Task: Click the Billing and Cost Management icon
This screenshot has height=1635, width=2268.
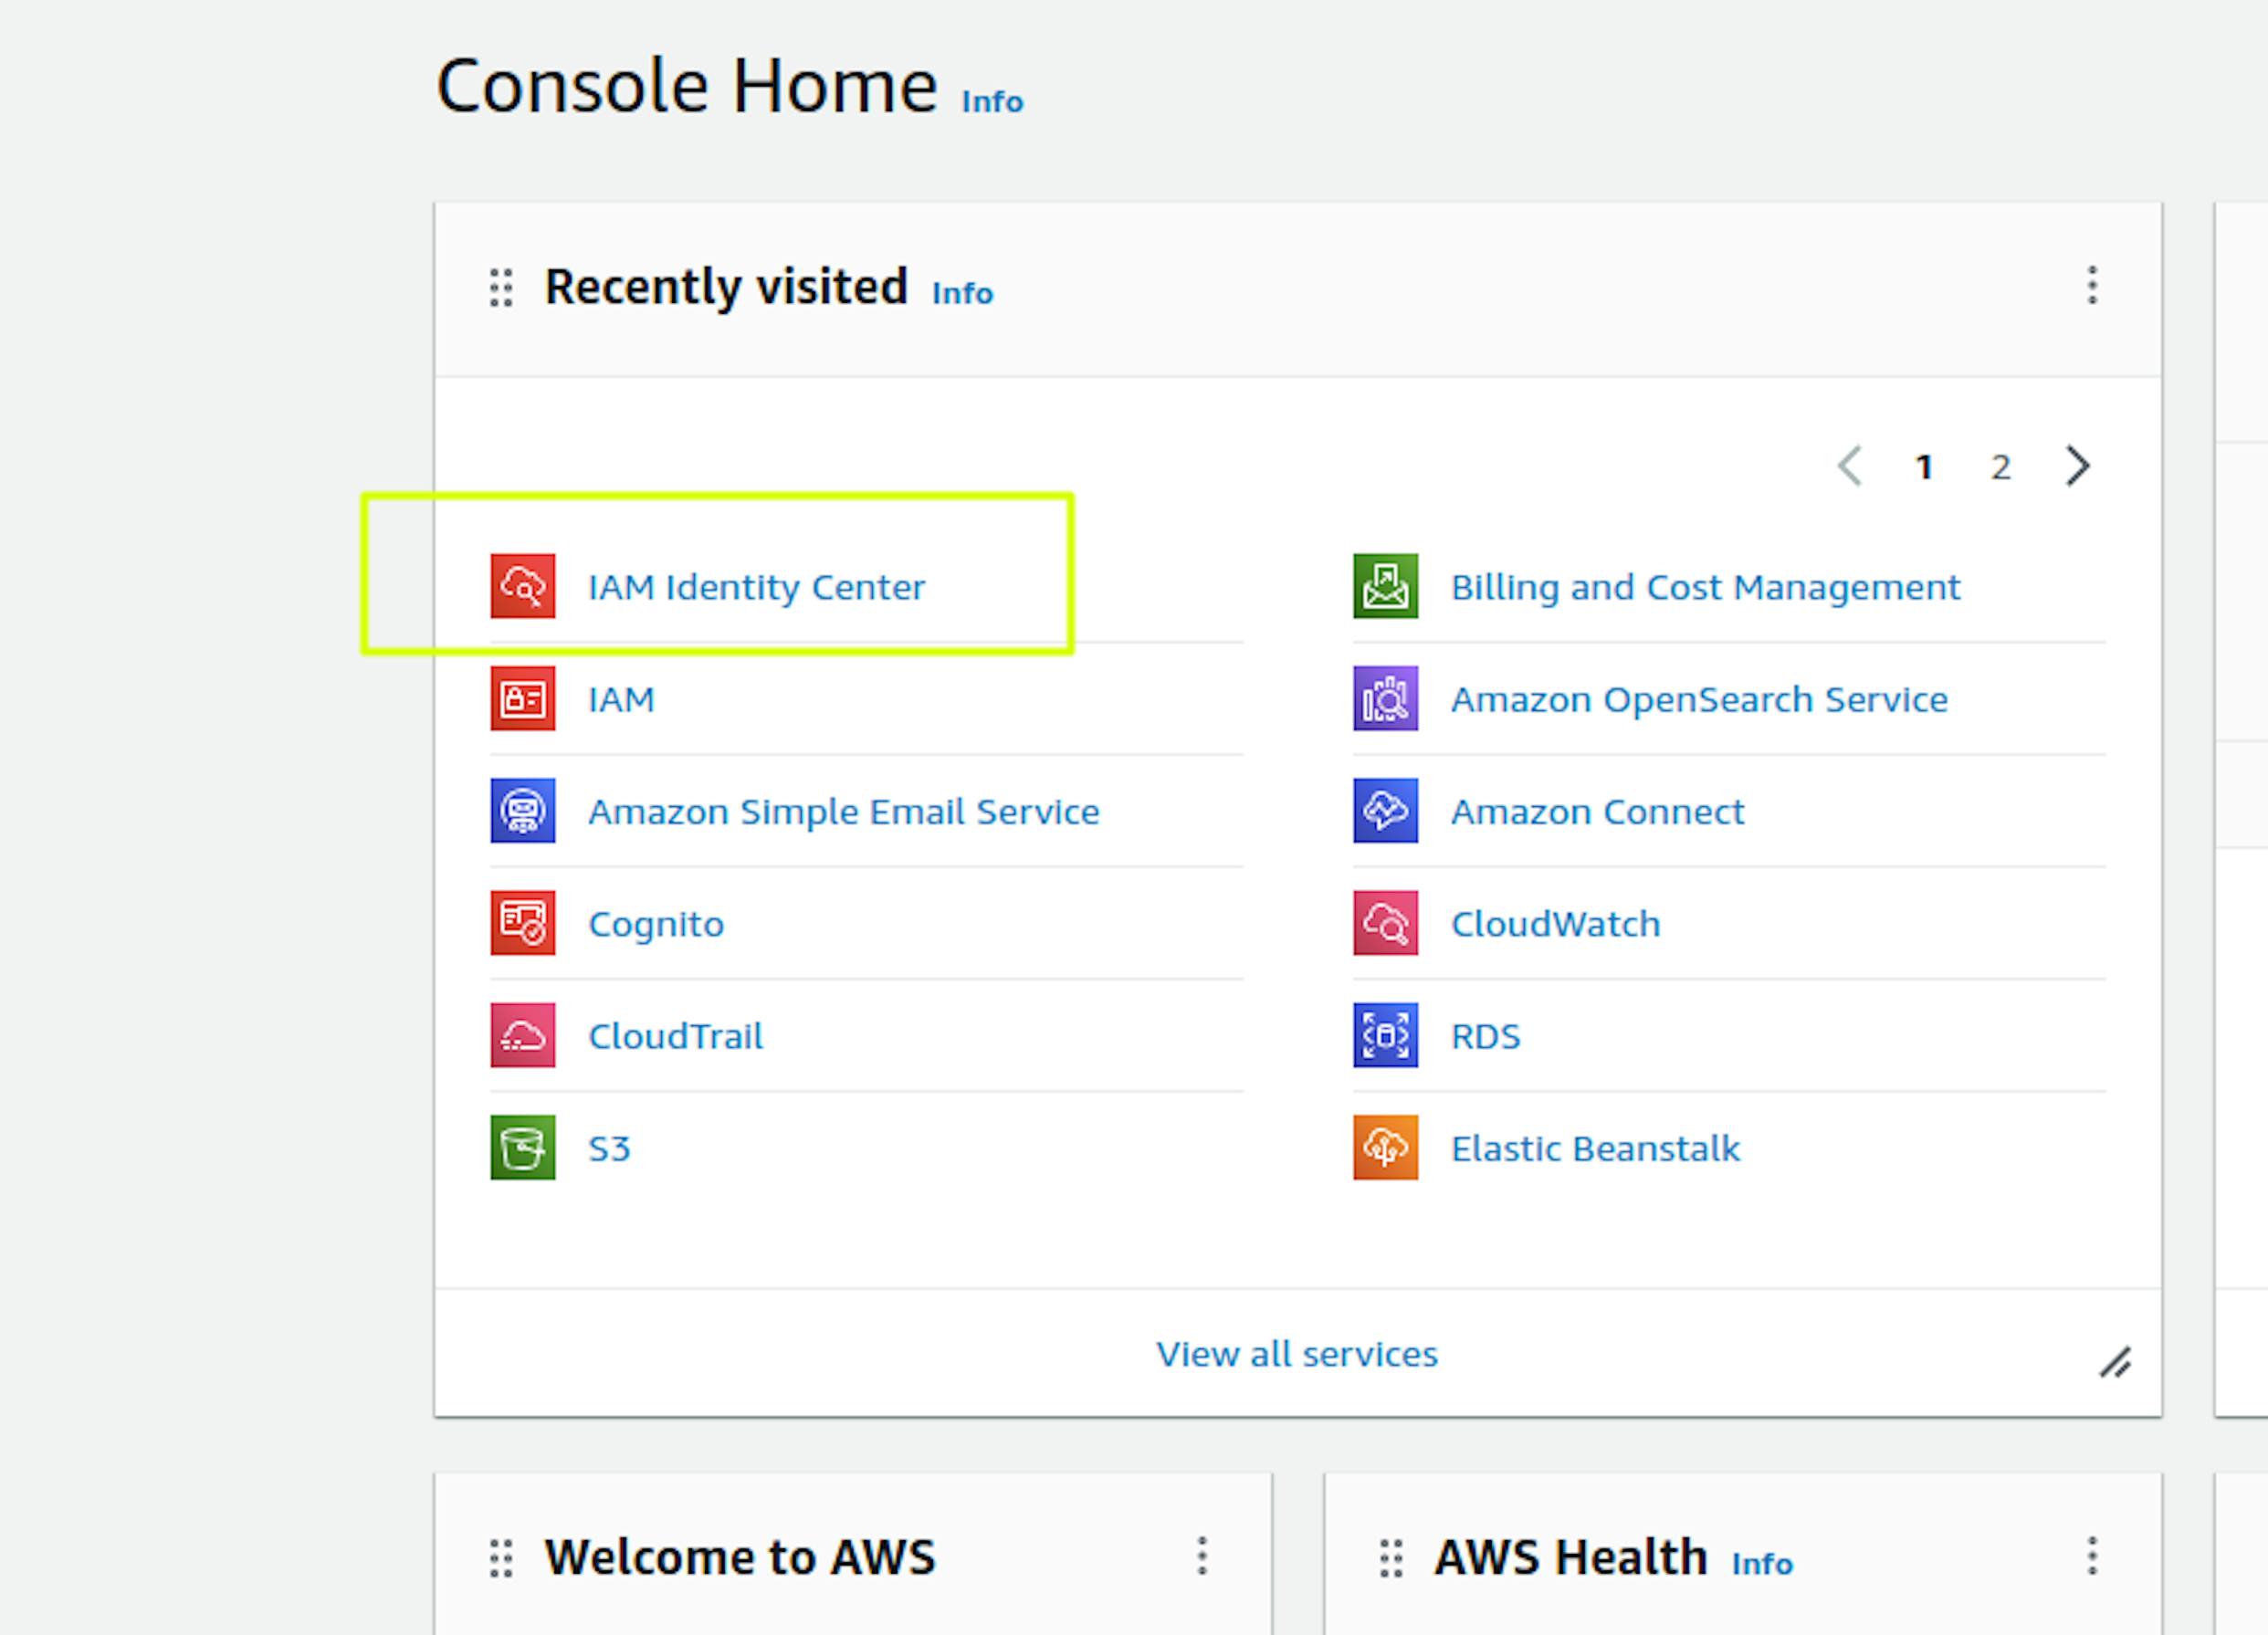Action: [x=1385, y=586]
